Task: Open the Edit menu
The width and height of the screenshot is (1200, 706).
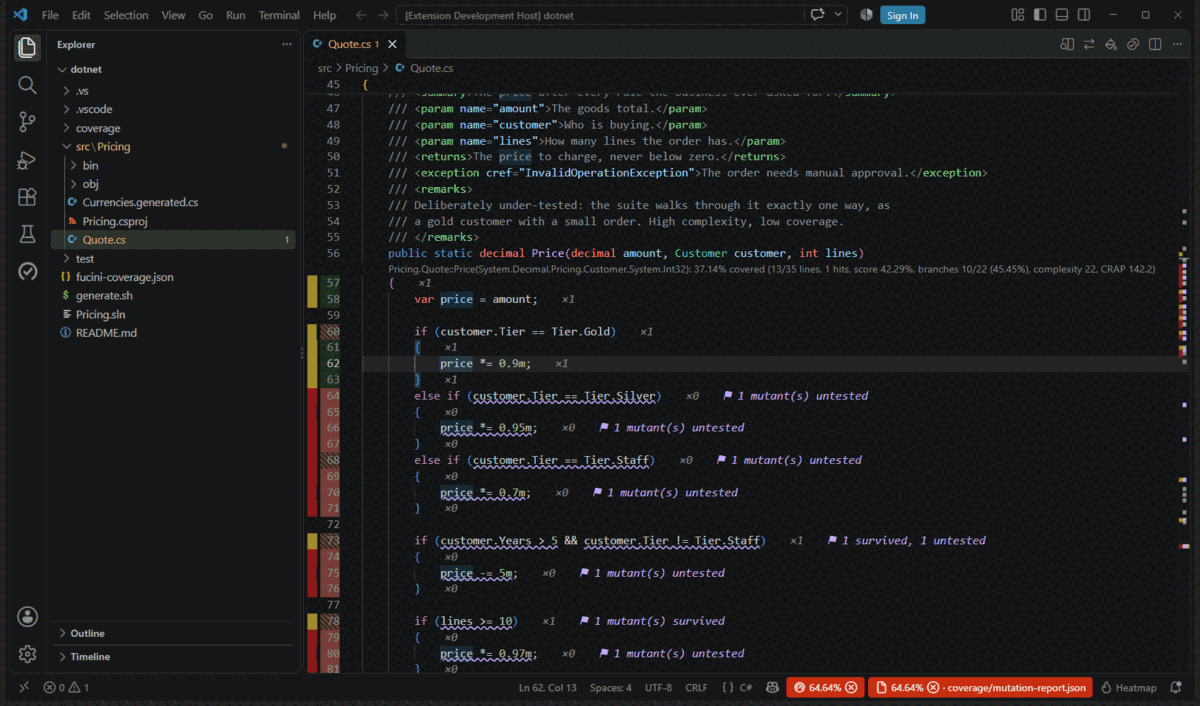Action: (81, 15)
